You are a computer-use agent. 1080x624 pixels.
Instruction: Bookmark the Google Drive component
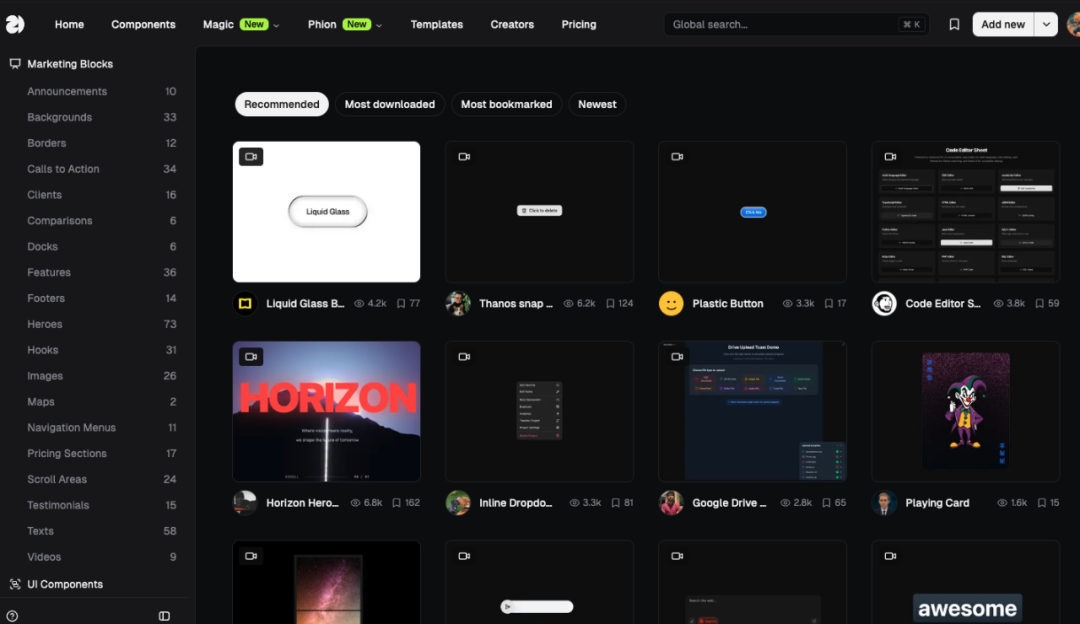827,503
